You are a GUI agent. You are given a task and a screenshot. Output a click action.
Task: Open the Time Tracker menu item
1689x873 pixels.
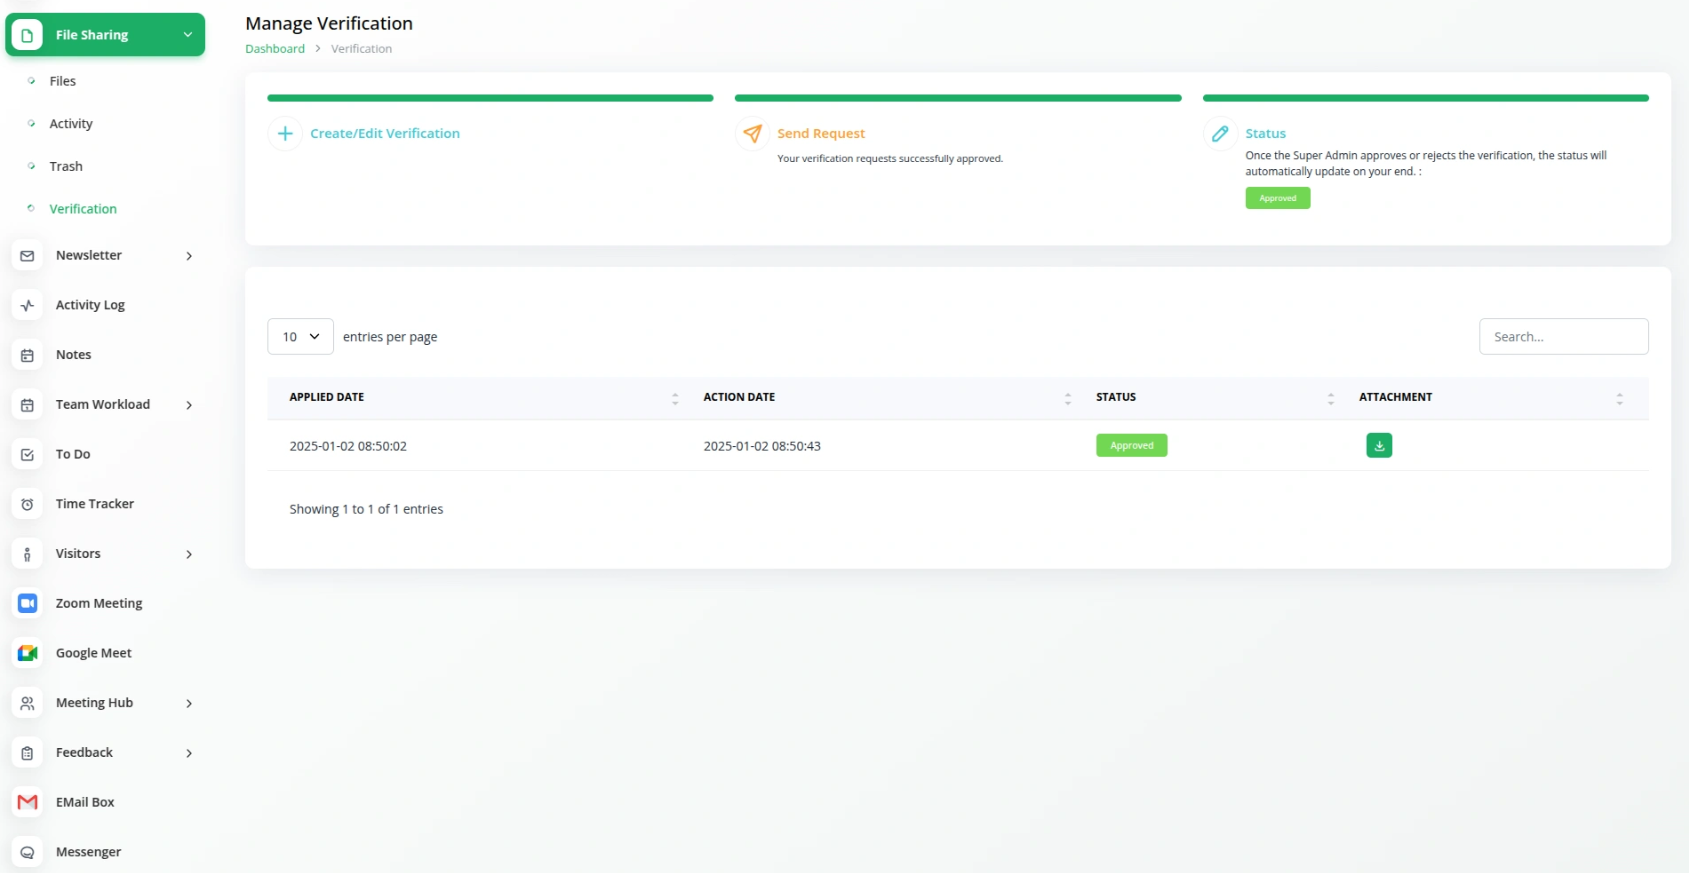click(x=95, y=504)
